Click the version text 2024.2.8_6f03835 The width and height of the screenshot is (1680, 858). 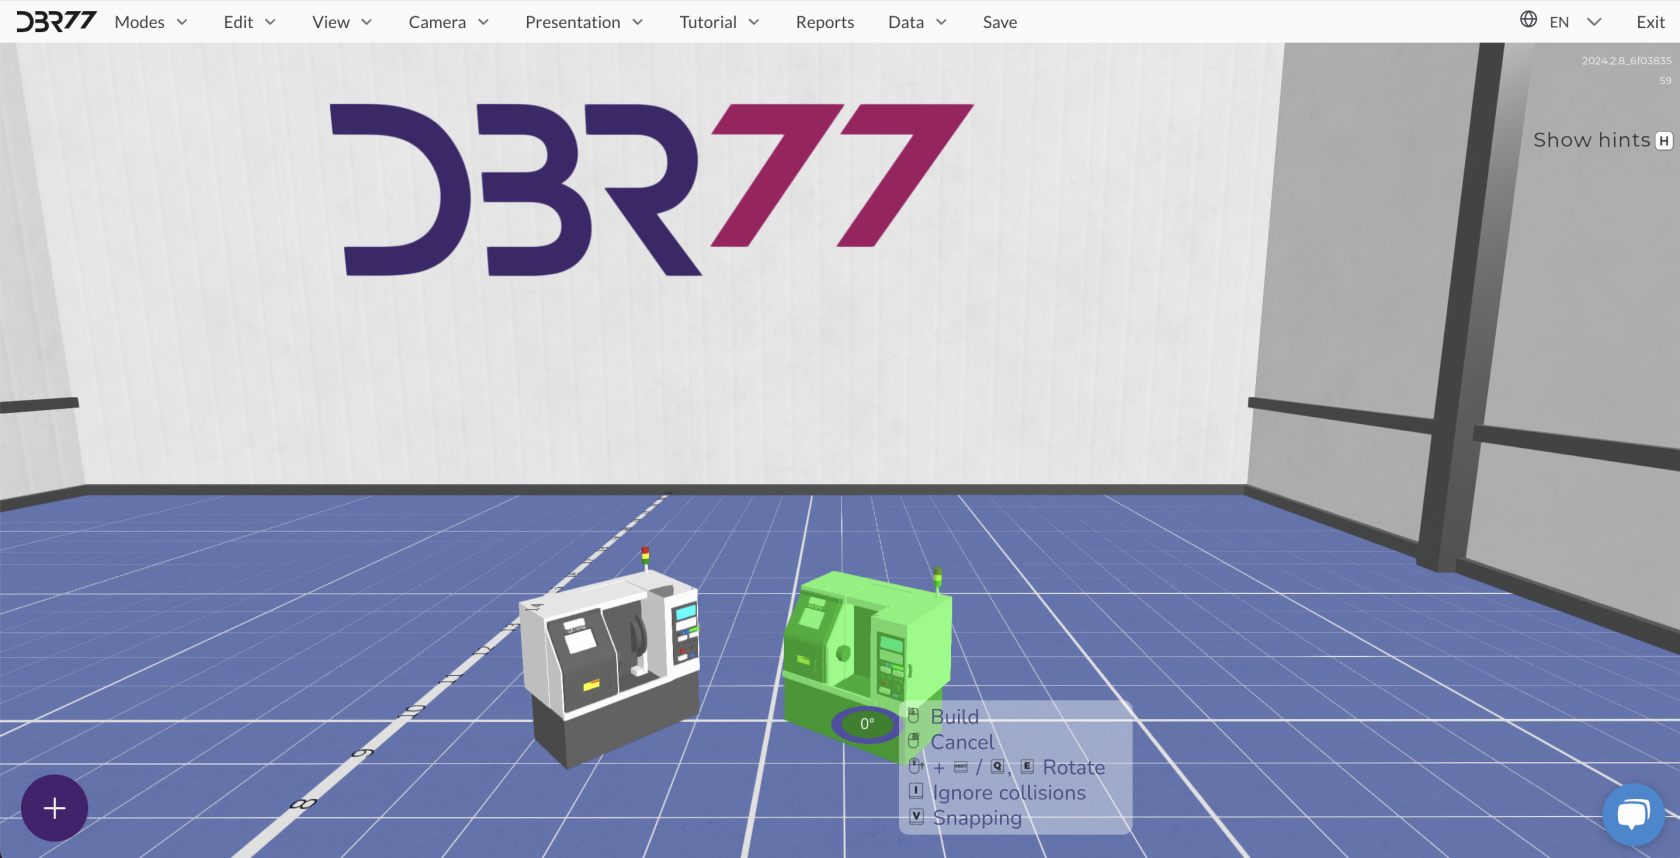pyautogui.click(x=1626, y=61)
